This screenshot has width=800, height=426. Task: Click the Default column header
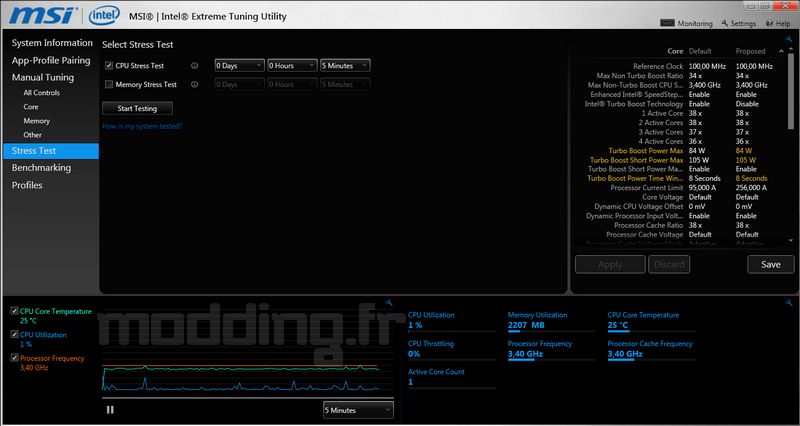coord(700,51)
